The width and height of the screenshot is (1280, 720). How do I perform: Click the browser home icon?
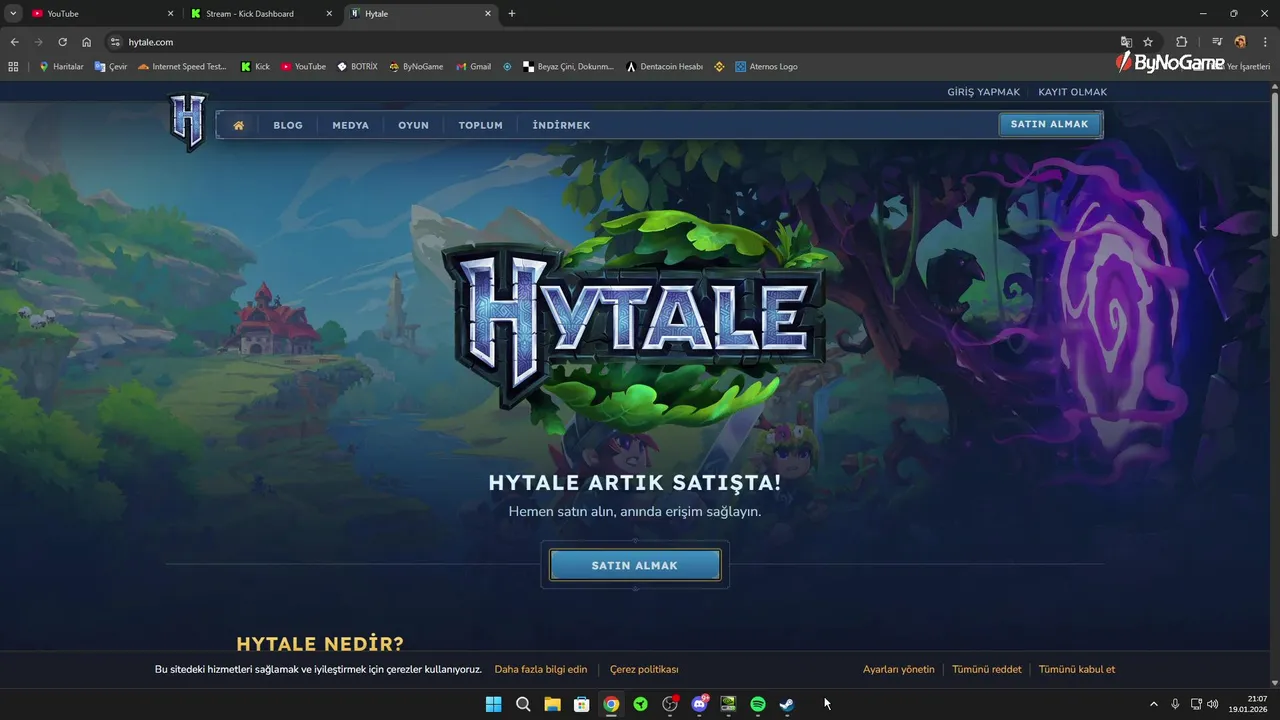click(87, 42)
